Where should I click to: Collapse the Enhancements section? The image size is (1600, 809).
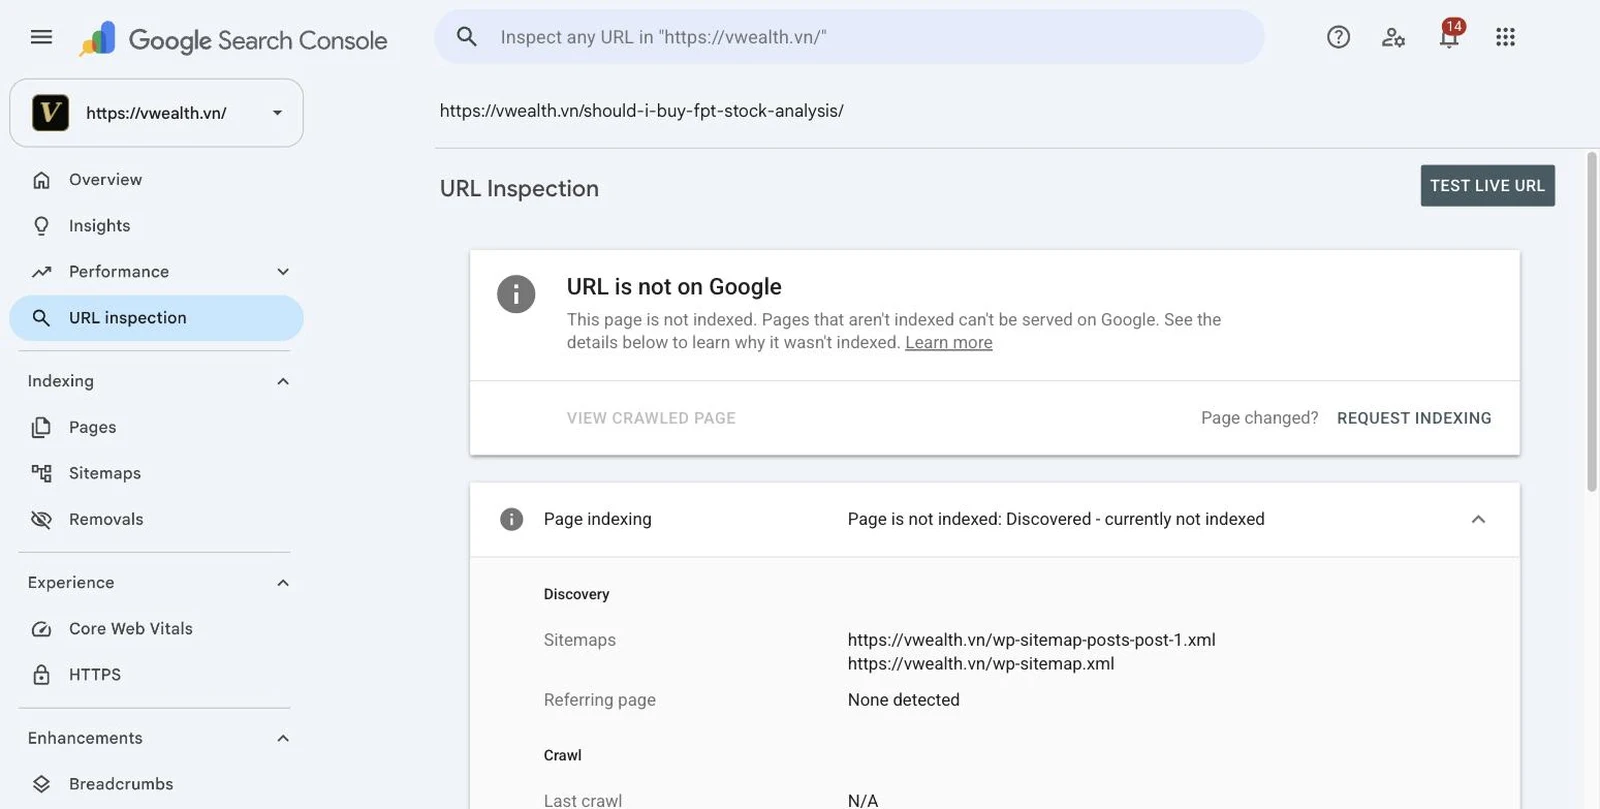tap(283, 738)
